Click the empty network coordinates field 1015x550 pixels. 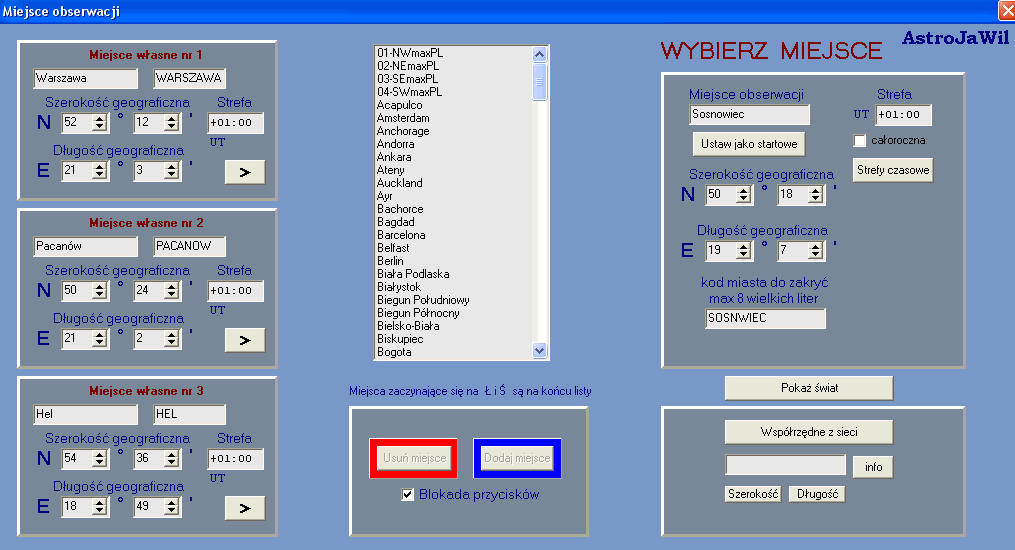(x=786, y=465)
